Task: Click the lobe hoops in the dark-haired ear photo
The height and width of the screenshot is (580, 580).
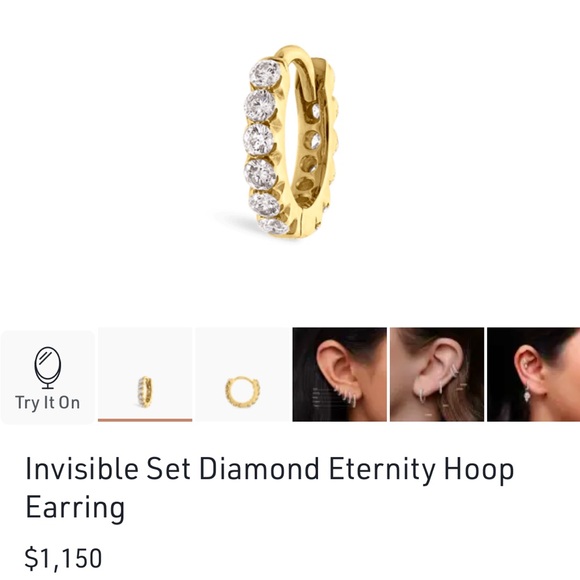Action: 345,396
